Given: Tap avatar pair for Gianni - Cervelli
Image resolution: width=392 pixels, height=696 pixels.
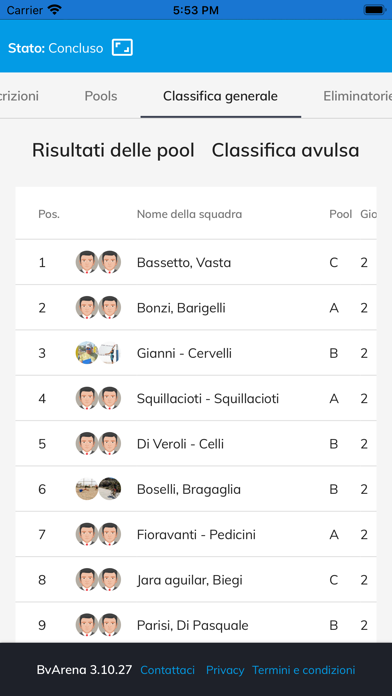Looking at the screenshot, I should pyautogui.click(x=98, y=353).
